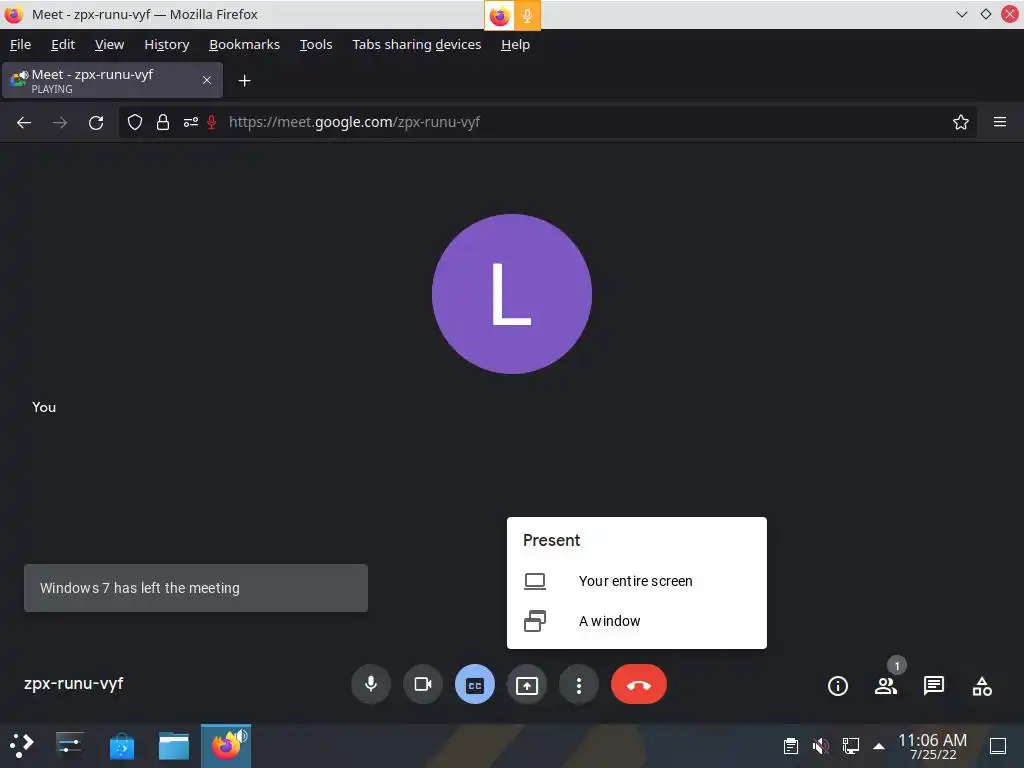Click the Firefox logo in sharing indicator
This screenshot has width=1024, height=768.
point(500,15)
